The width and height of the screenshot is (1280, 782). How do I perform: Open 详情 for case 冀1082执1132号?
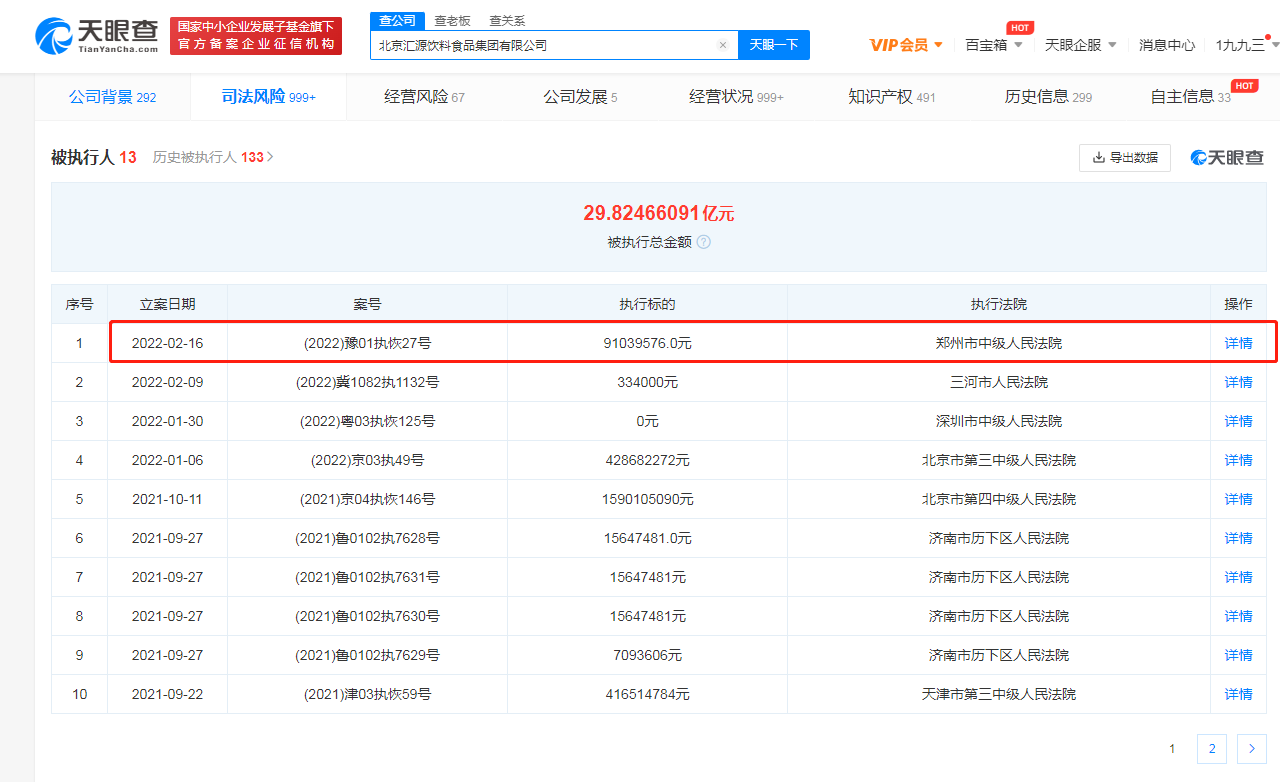pos(1238,382)
